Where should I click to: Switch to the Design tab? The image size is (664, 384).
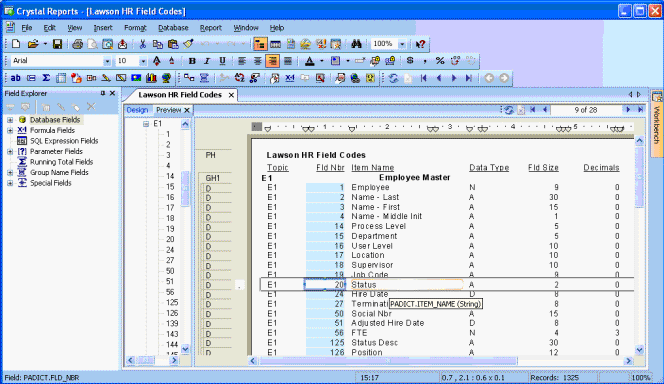point(137,110)
